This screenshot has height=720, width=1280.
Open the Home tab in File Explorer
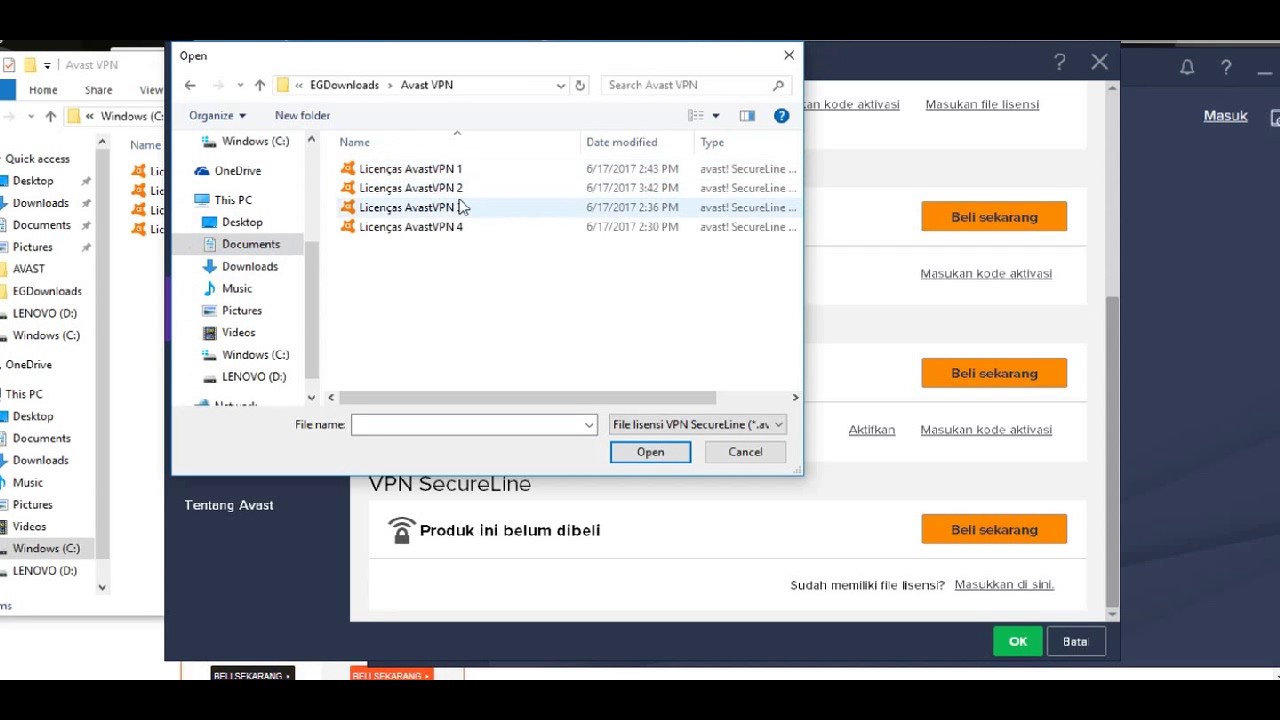tap(43, 90)
